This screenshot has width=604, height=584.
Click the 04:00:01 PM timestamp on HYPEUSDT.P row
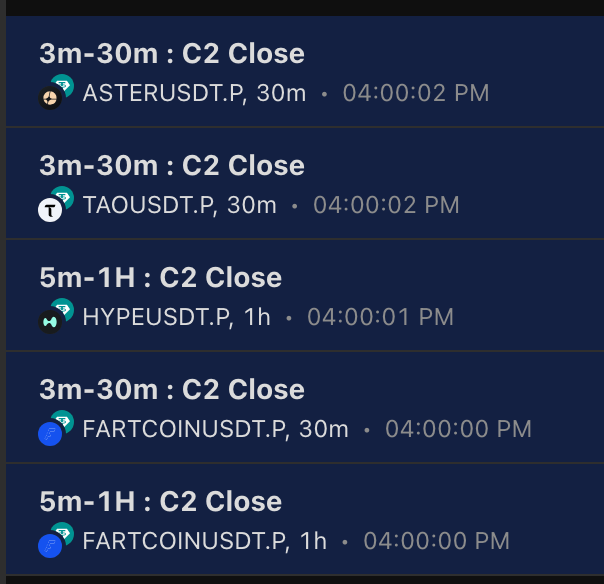(x=380, y=318)
